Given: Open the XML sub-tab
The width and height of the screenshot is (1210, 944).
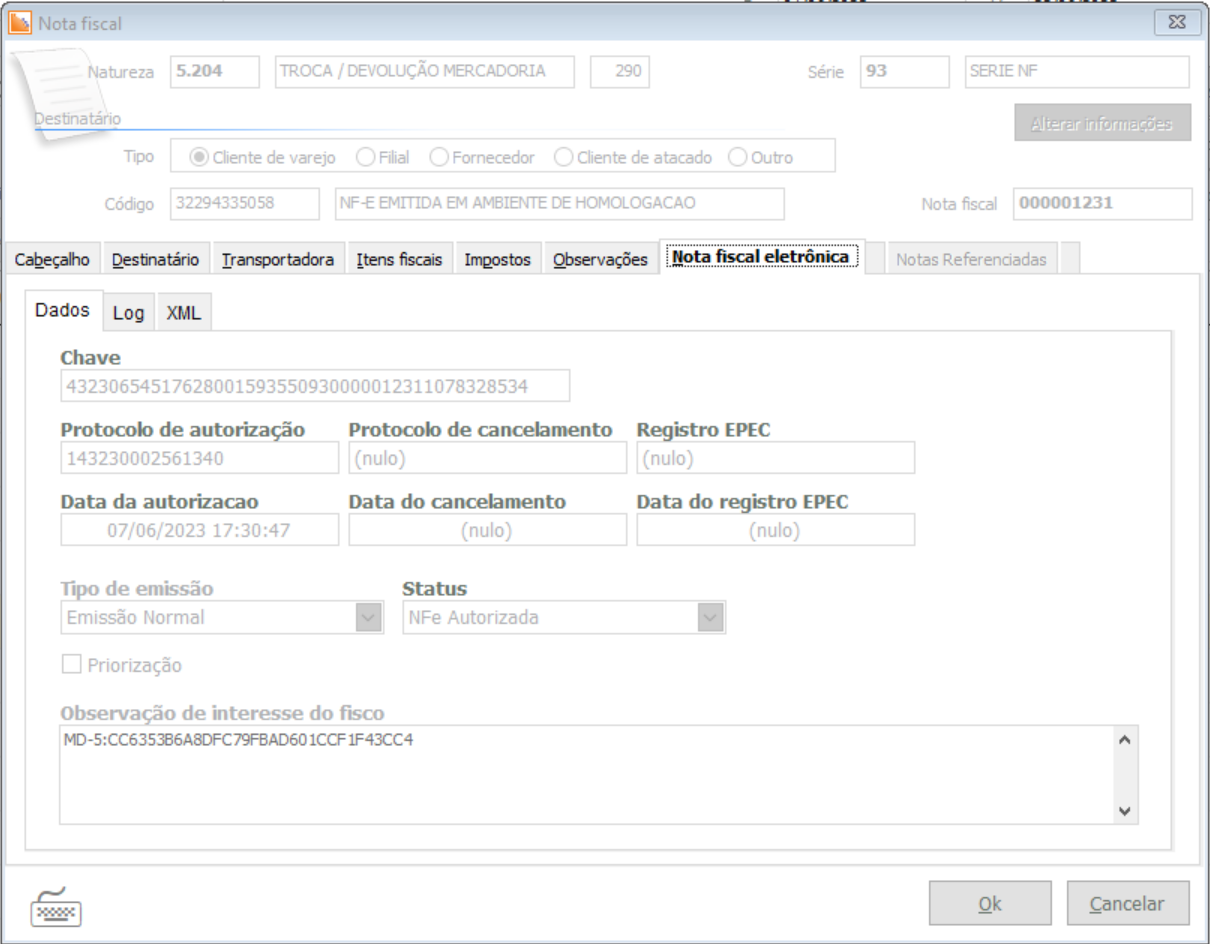Looking at the screenshot, I should [x=183, y=313].
